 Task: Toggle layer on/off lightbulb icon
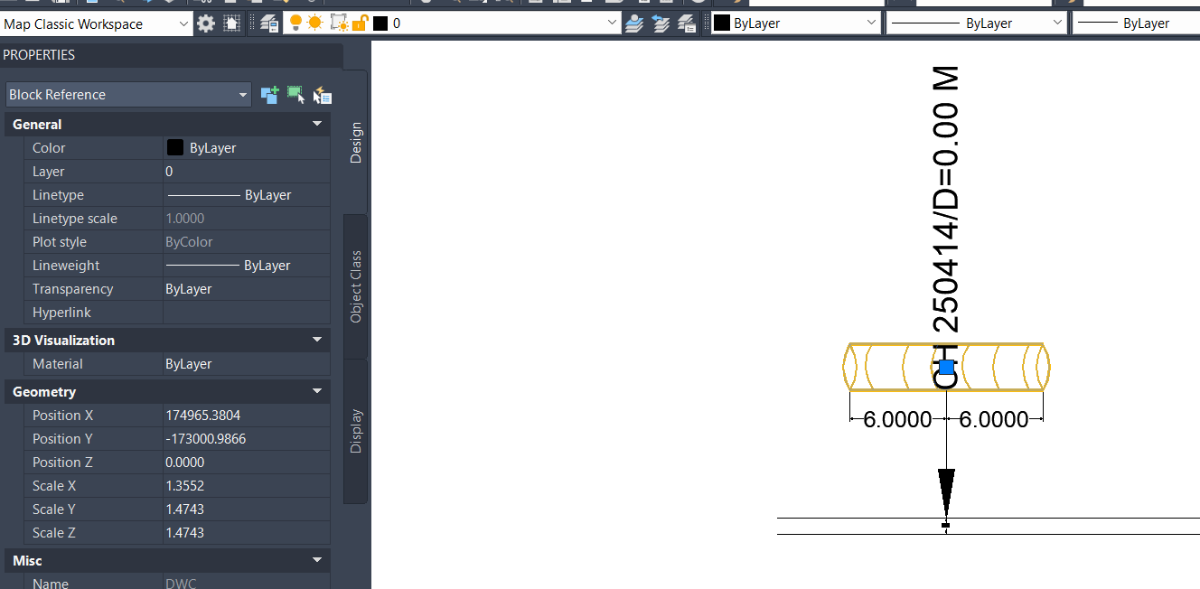point(296,23)
